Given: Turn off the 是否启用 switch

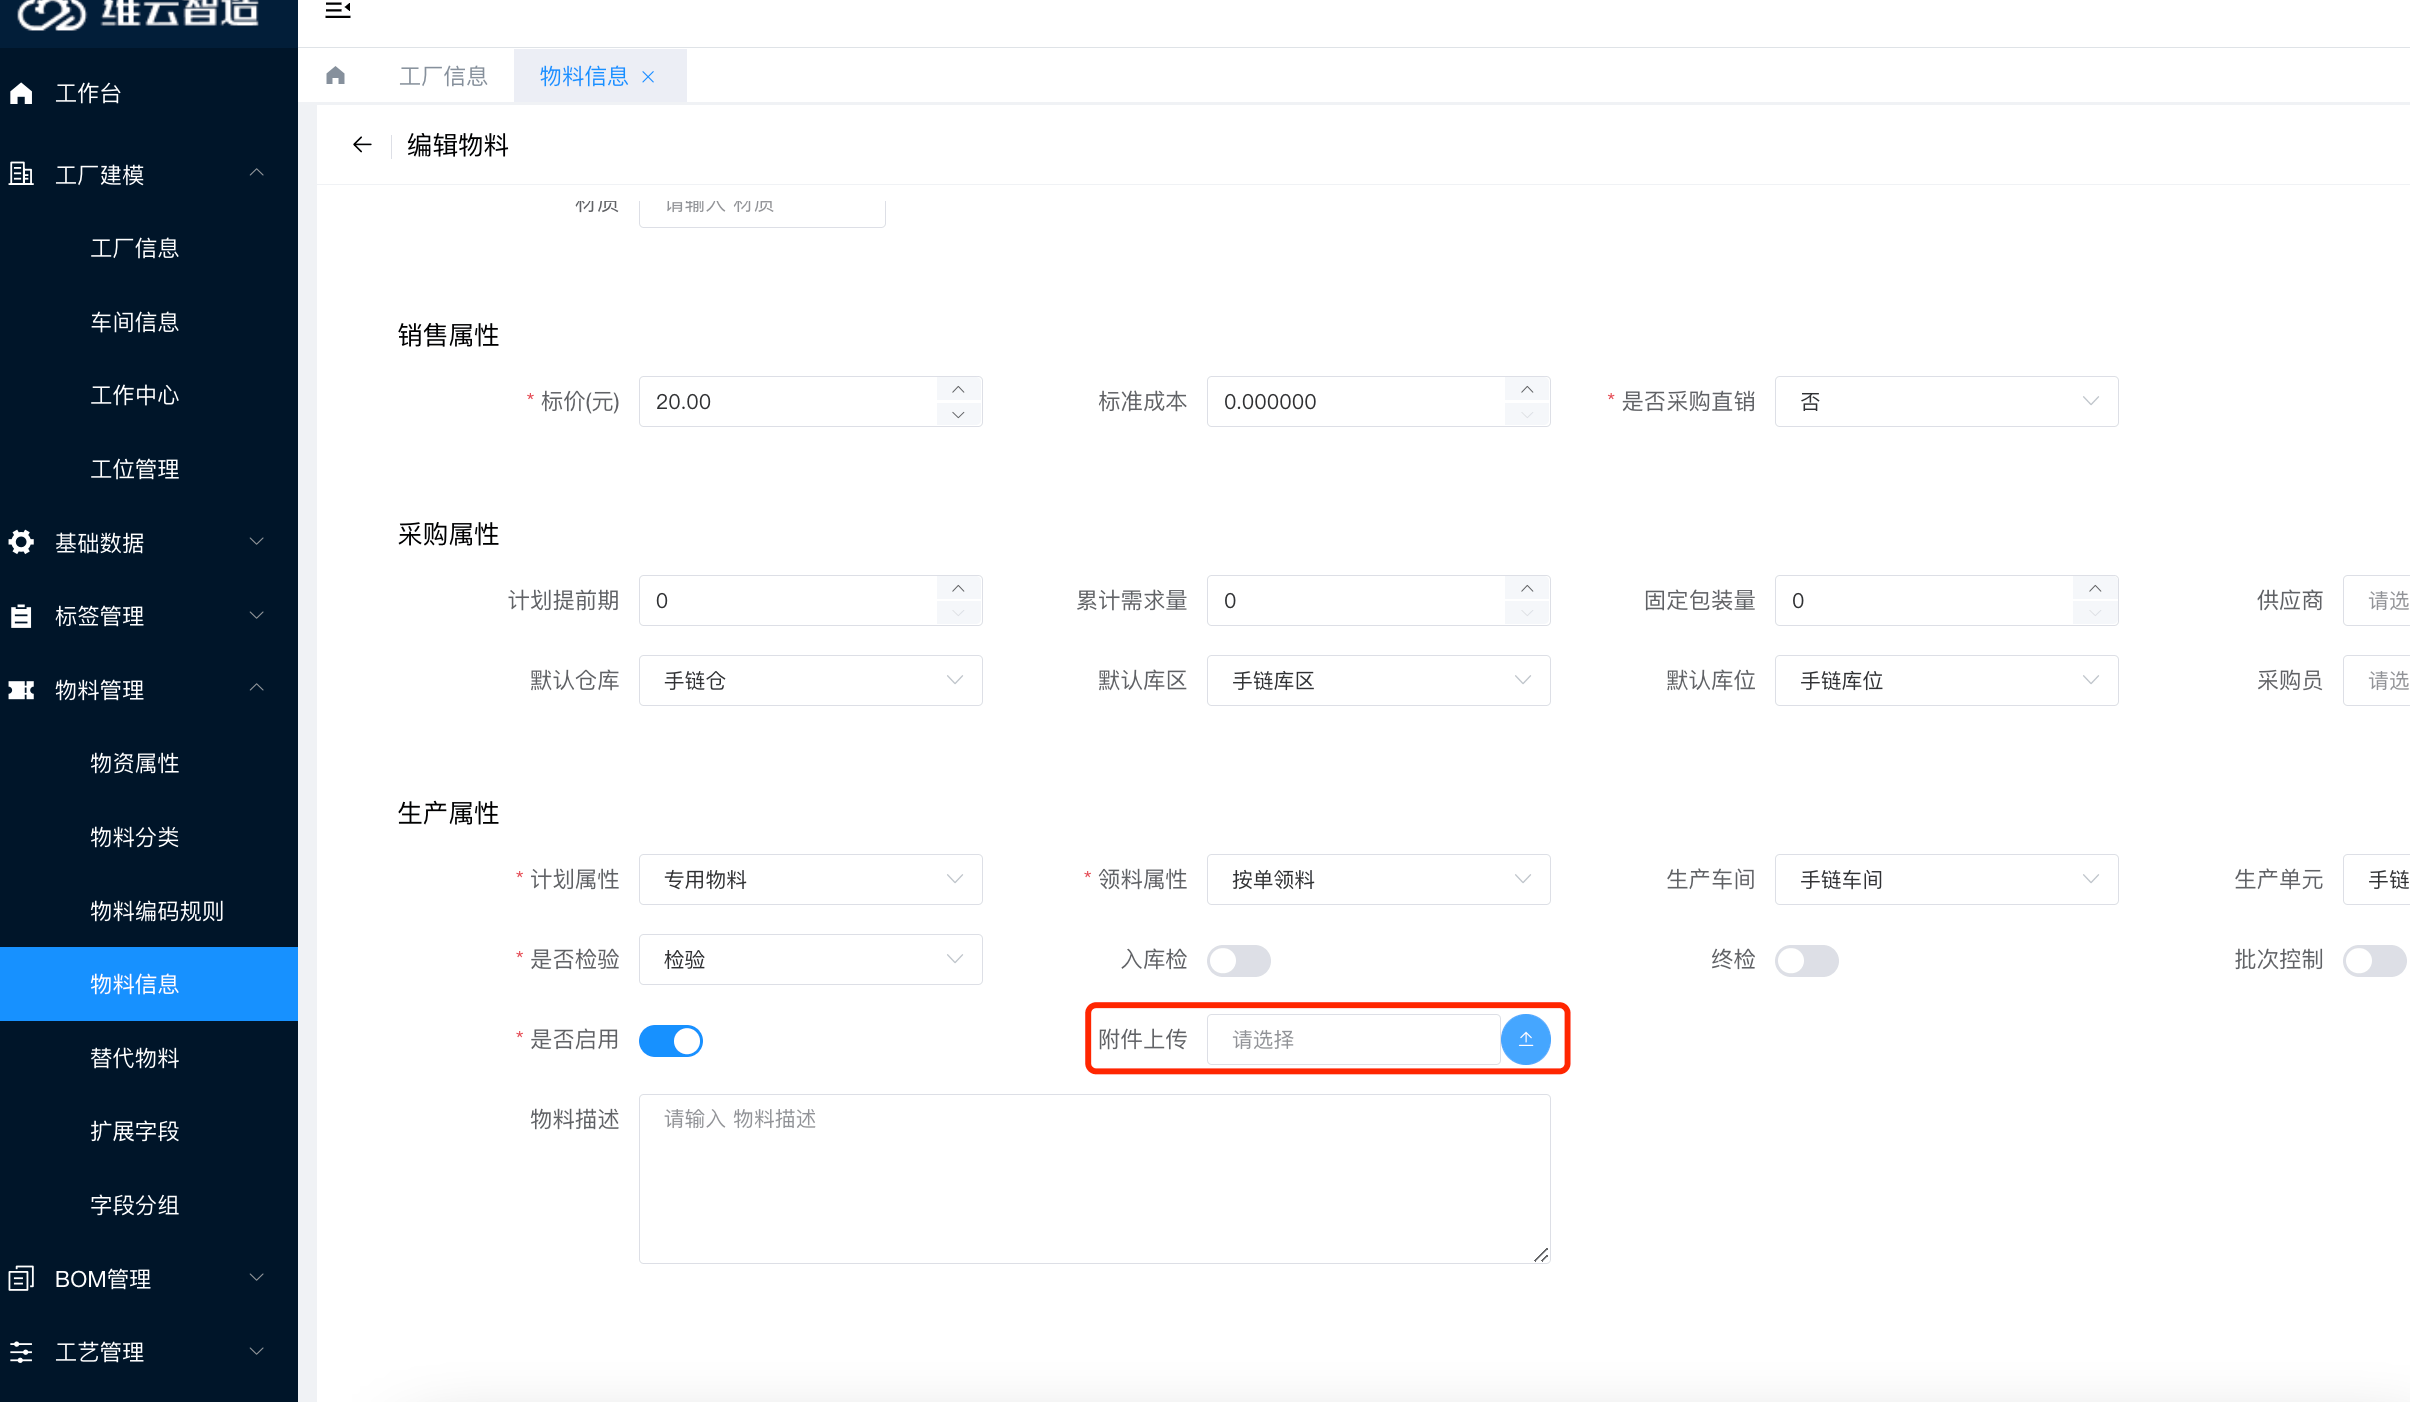Looking at the screenshot, I should coord(670,1040).
